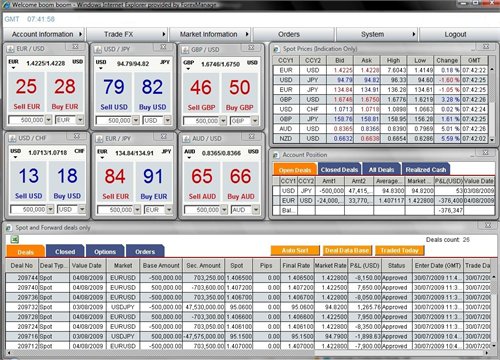Close the USD / CHF rate panel
Viewport: 500px width, 360px height.
point(76,136)
